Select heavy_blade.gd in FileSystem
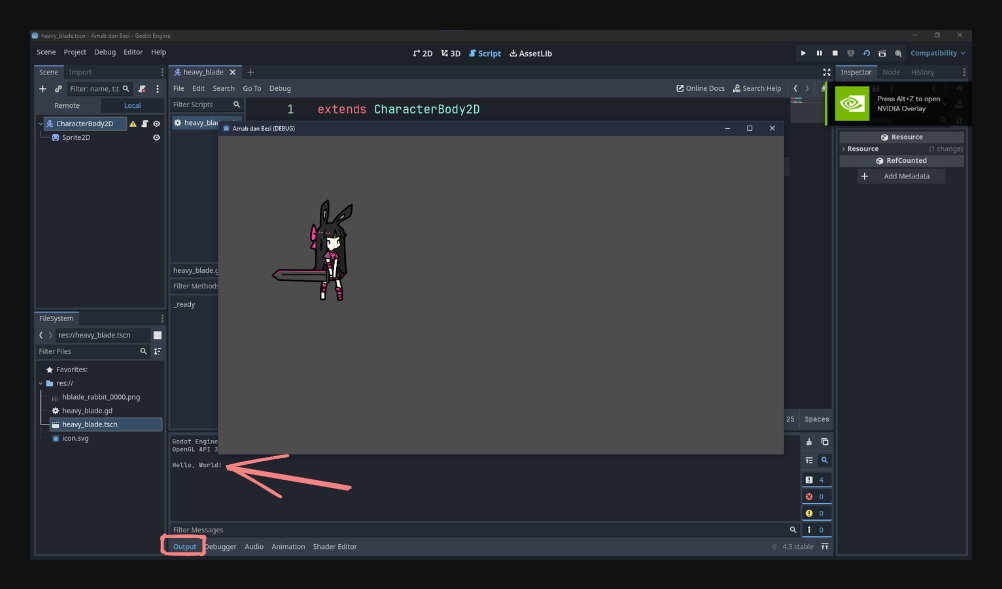1002x589 pixels. [88, 411]
